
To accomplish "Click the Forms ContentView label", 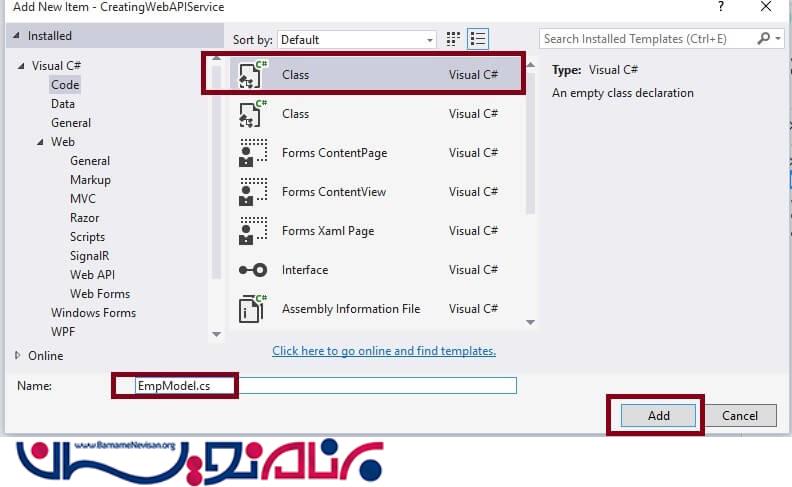I will [x=334, y=192].
